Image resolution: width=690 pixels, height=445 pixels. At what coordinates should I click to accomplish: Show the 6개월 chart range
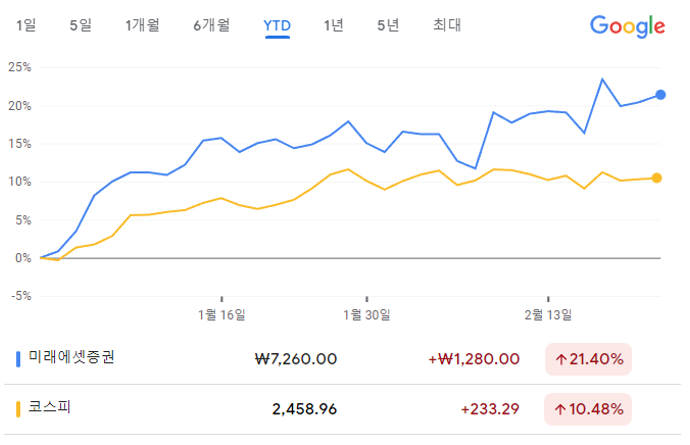(211, 25)
